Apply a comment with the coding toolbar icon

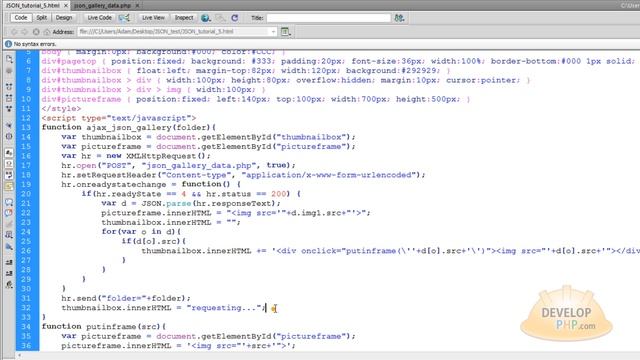point(9,202)
